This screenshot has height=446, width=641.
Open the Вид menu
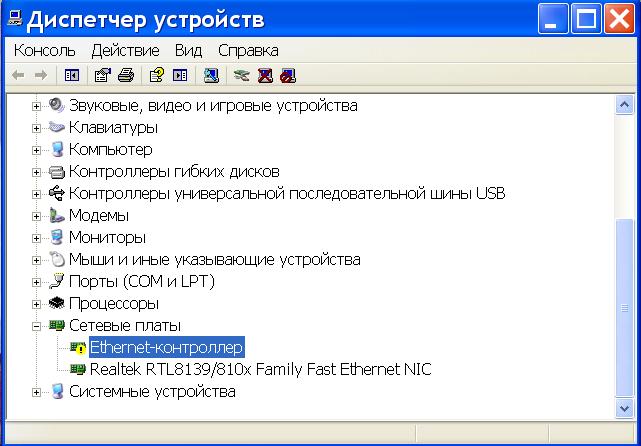[188, 51]
